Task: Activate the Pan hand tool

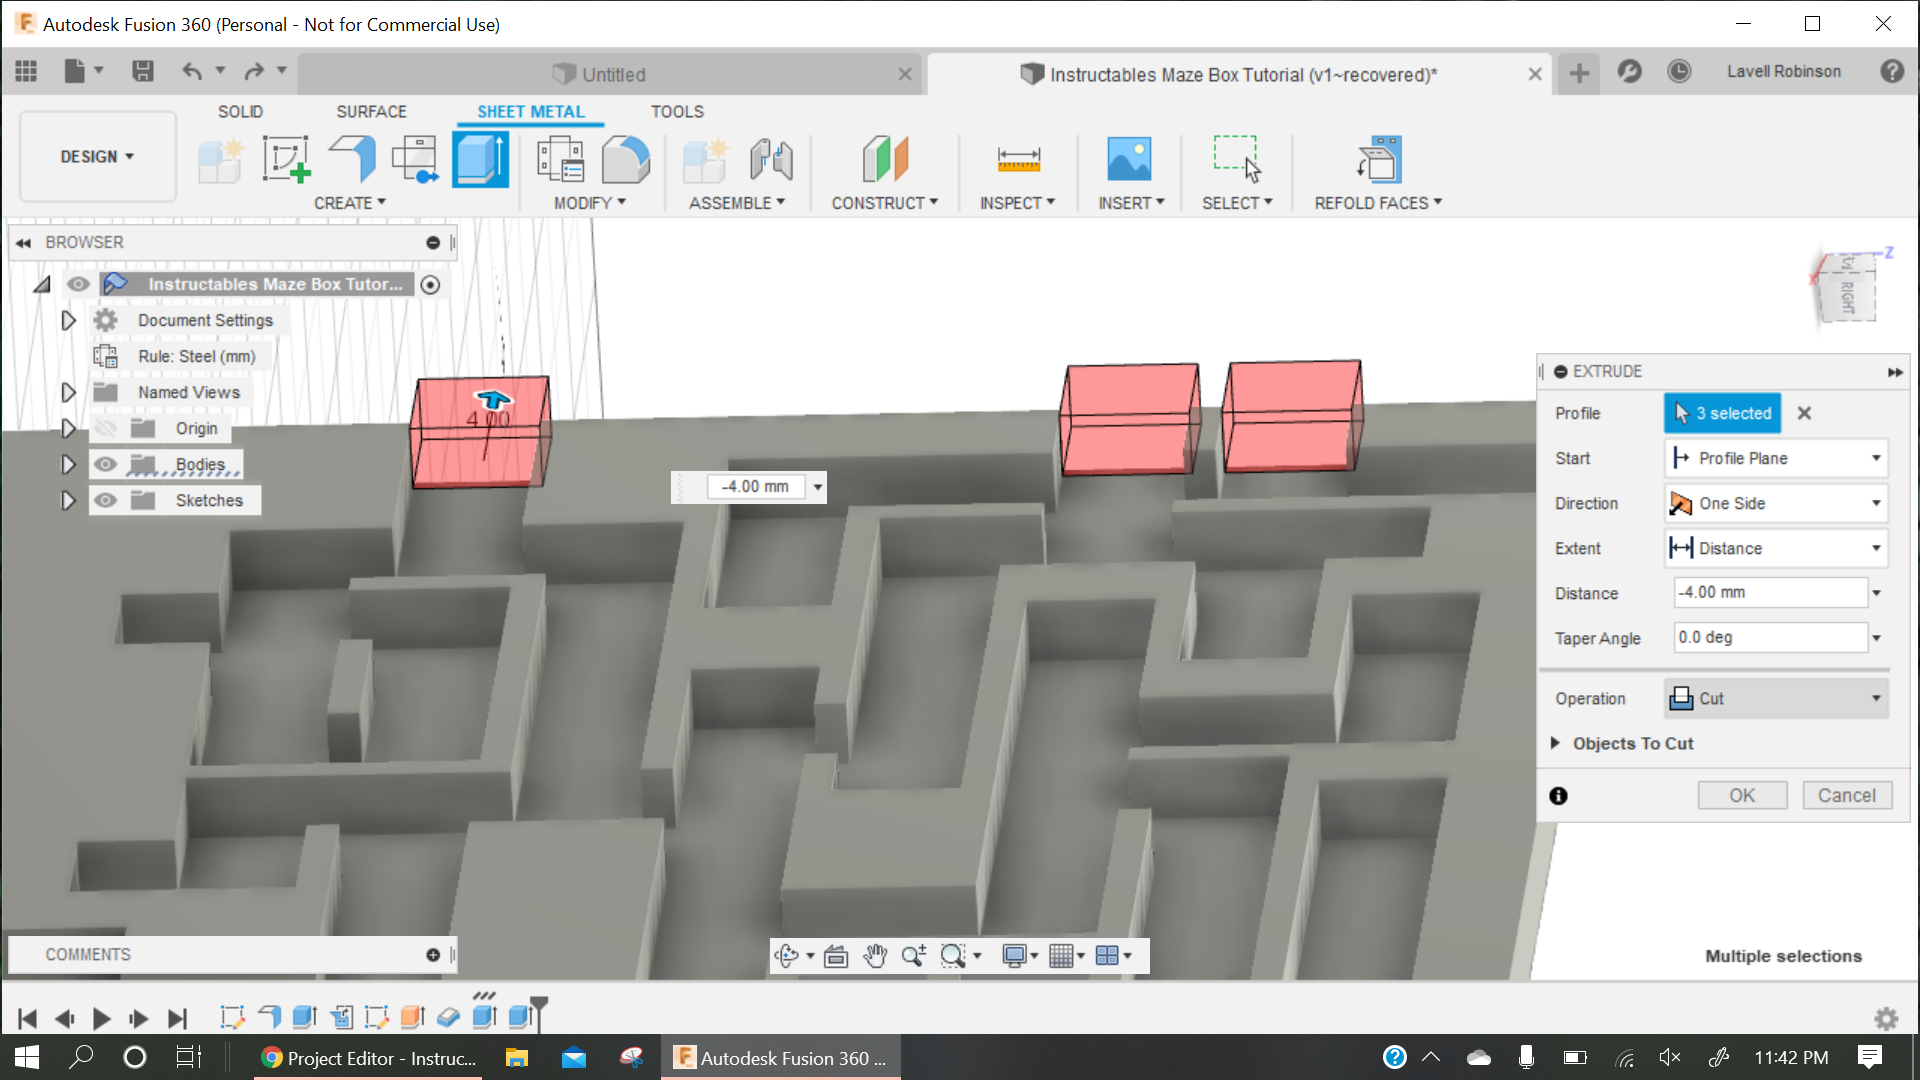Action: (x=875, y=956)
